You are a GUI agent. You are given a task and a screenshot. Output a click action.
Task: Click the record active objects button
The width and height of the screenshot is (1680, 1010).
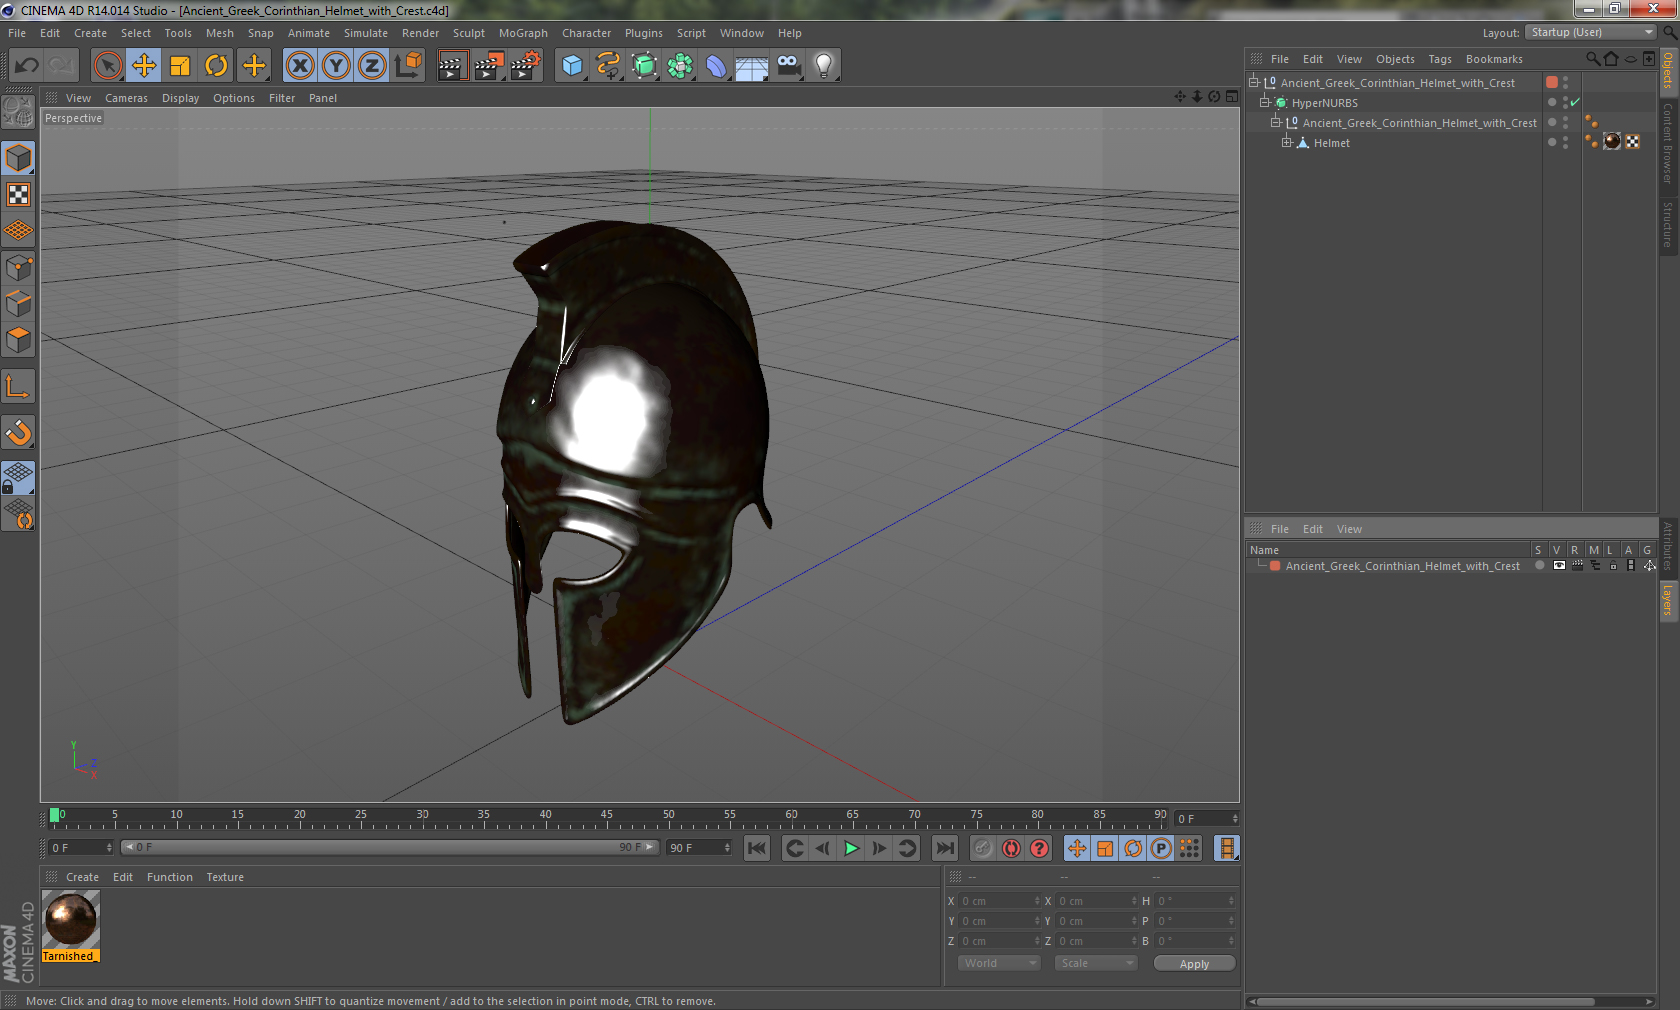coord(983,848)
